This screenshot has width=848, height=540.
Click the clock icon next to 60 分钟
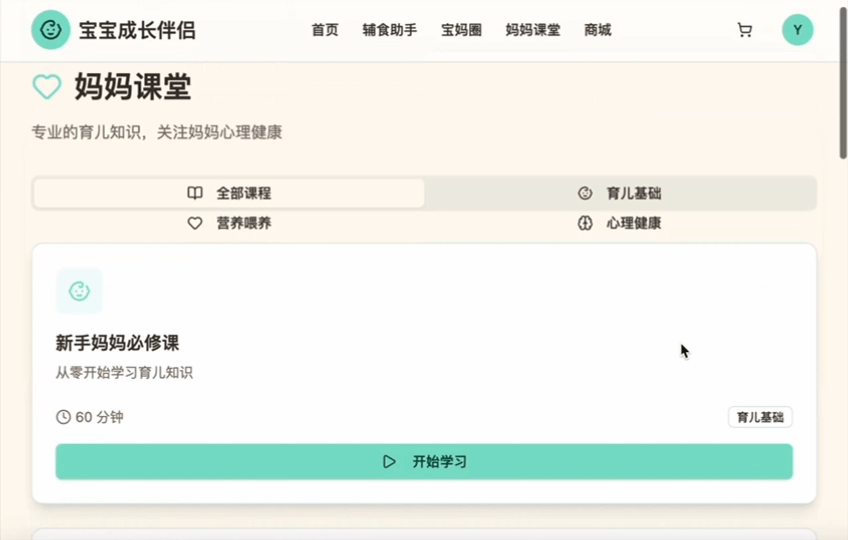pyautogui.click(x=63, y=417)
